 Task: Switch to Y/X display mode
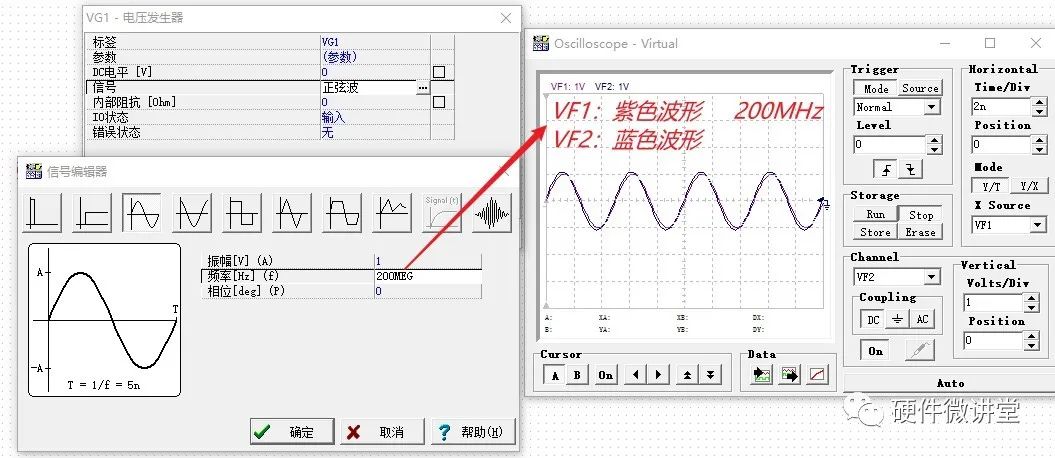click(1027, 187)
